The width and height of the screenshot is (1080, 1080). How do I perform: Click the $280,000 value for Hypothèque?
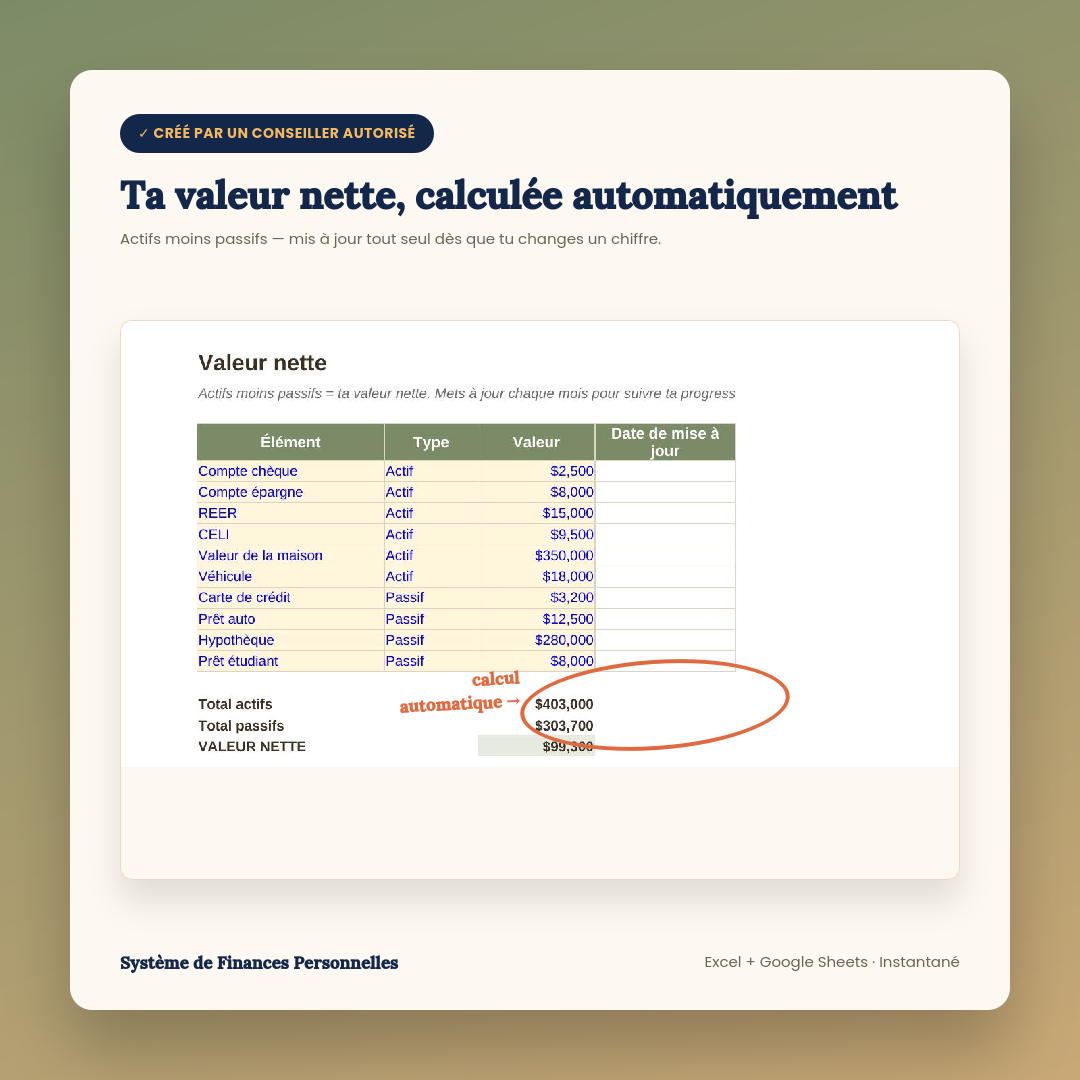pos(537,640)
